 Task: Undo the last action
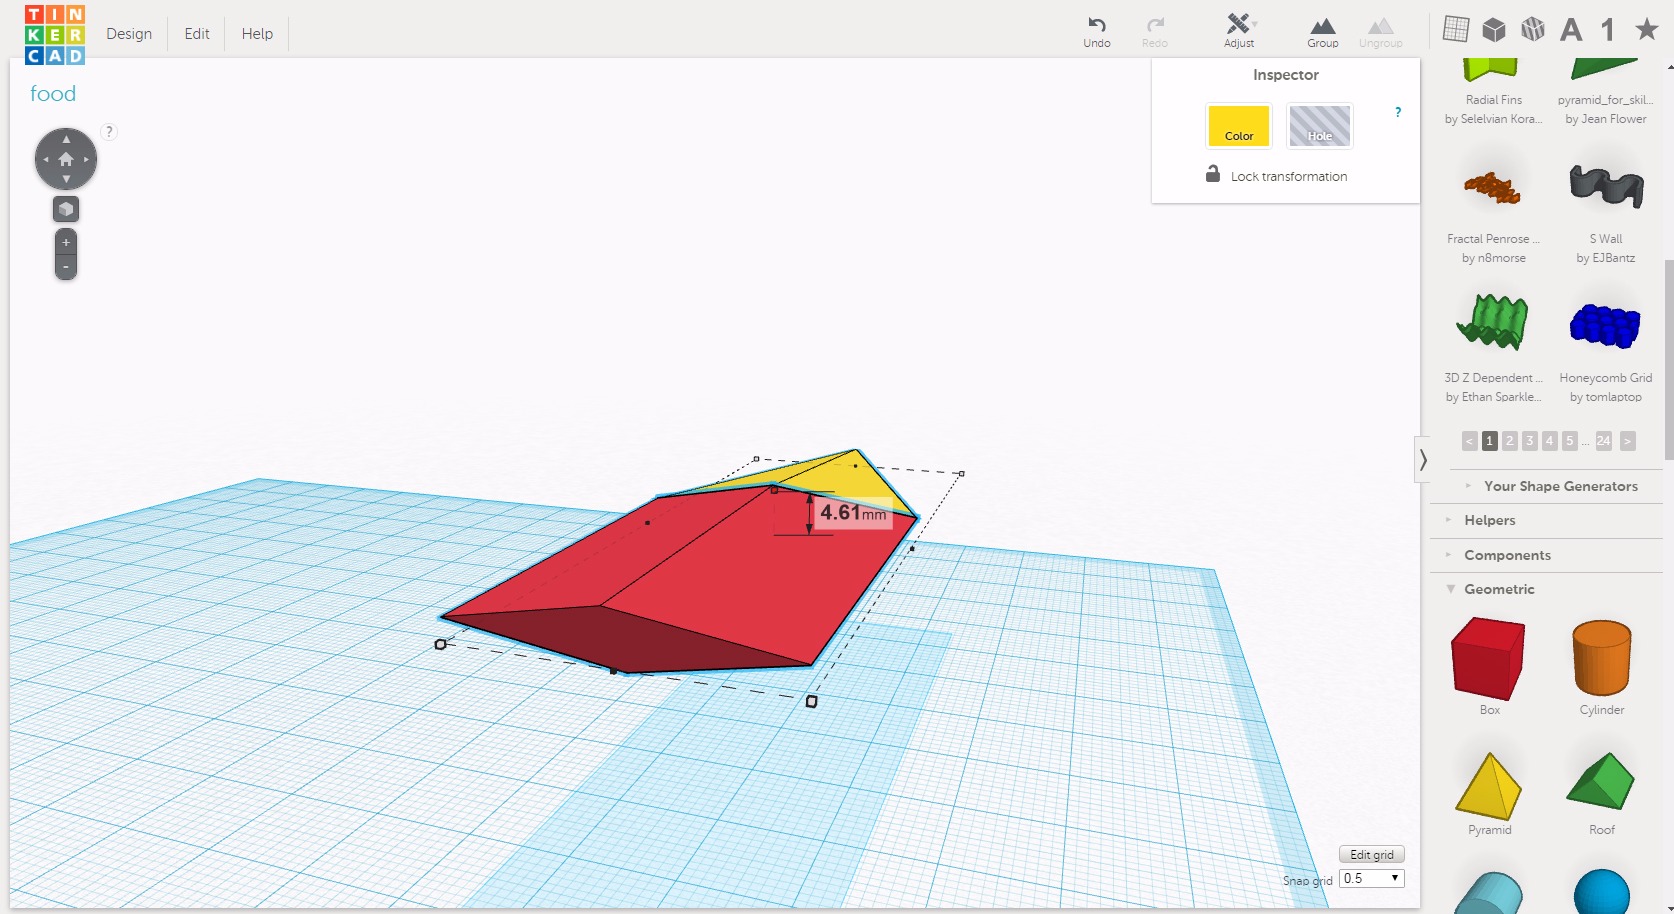tap(1097, 32)
